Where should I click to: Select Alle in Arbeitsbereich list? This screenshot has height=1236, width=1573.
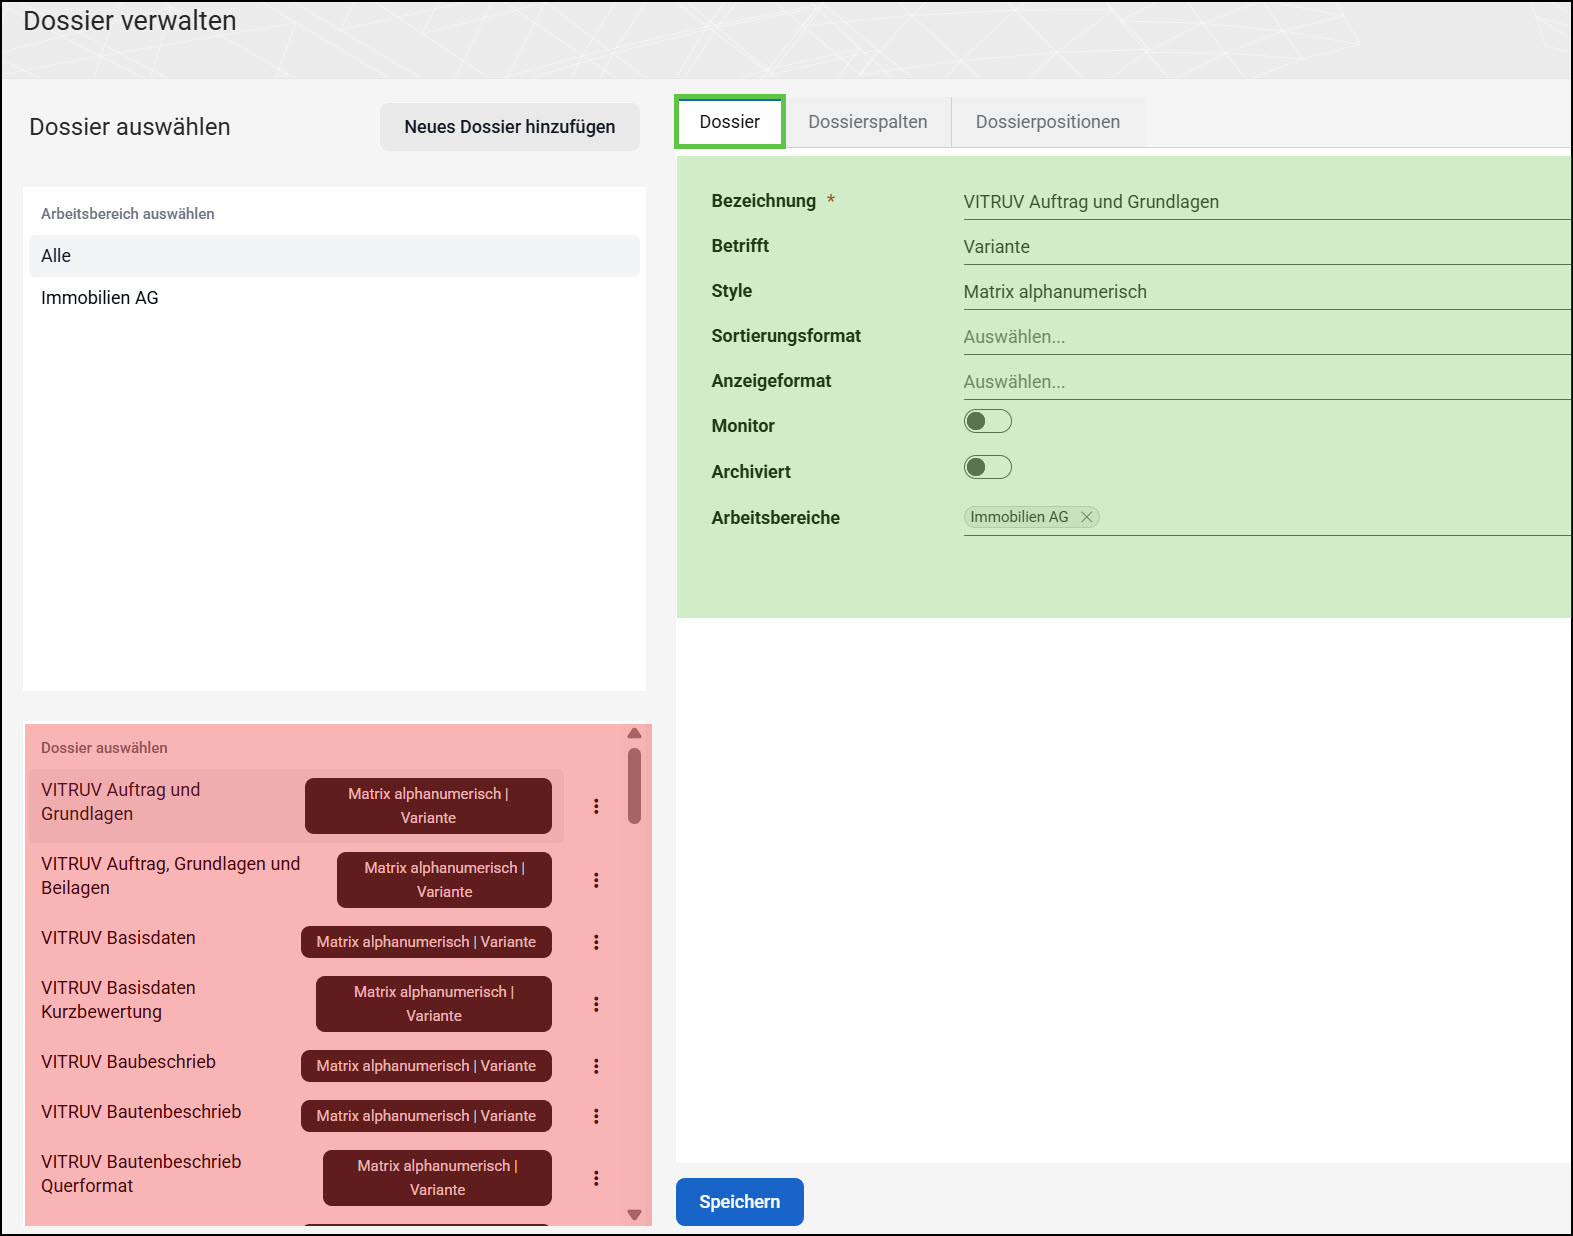[334, 256]
